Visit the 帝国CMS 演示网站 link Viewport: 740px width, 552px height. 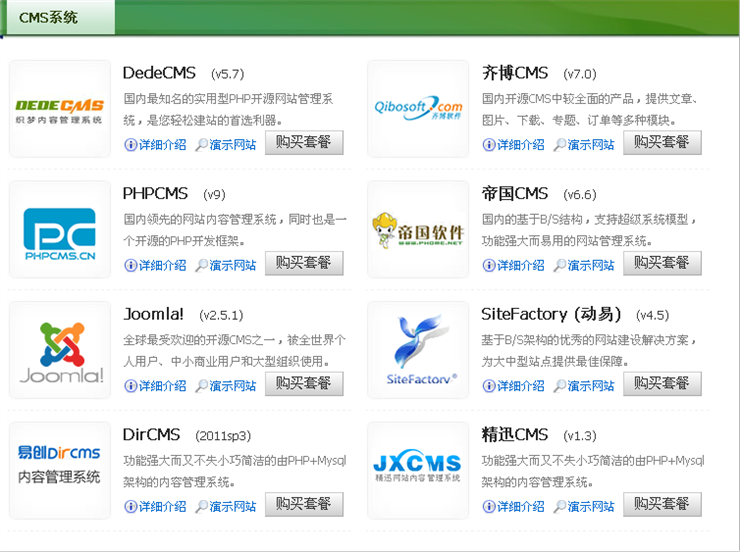pyautogui.click(x=591, y=265)
